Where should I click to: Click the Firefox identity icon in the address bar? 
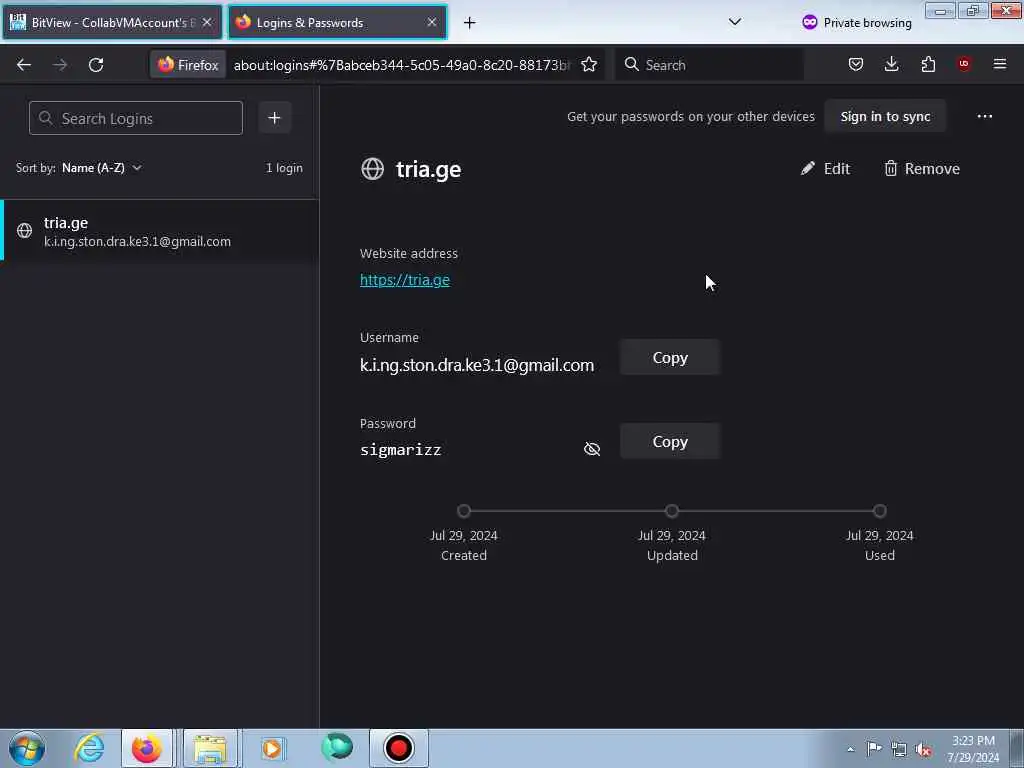point(188,65)
